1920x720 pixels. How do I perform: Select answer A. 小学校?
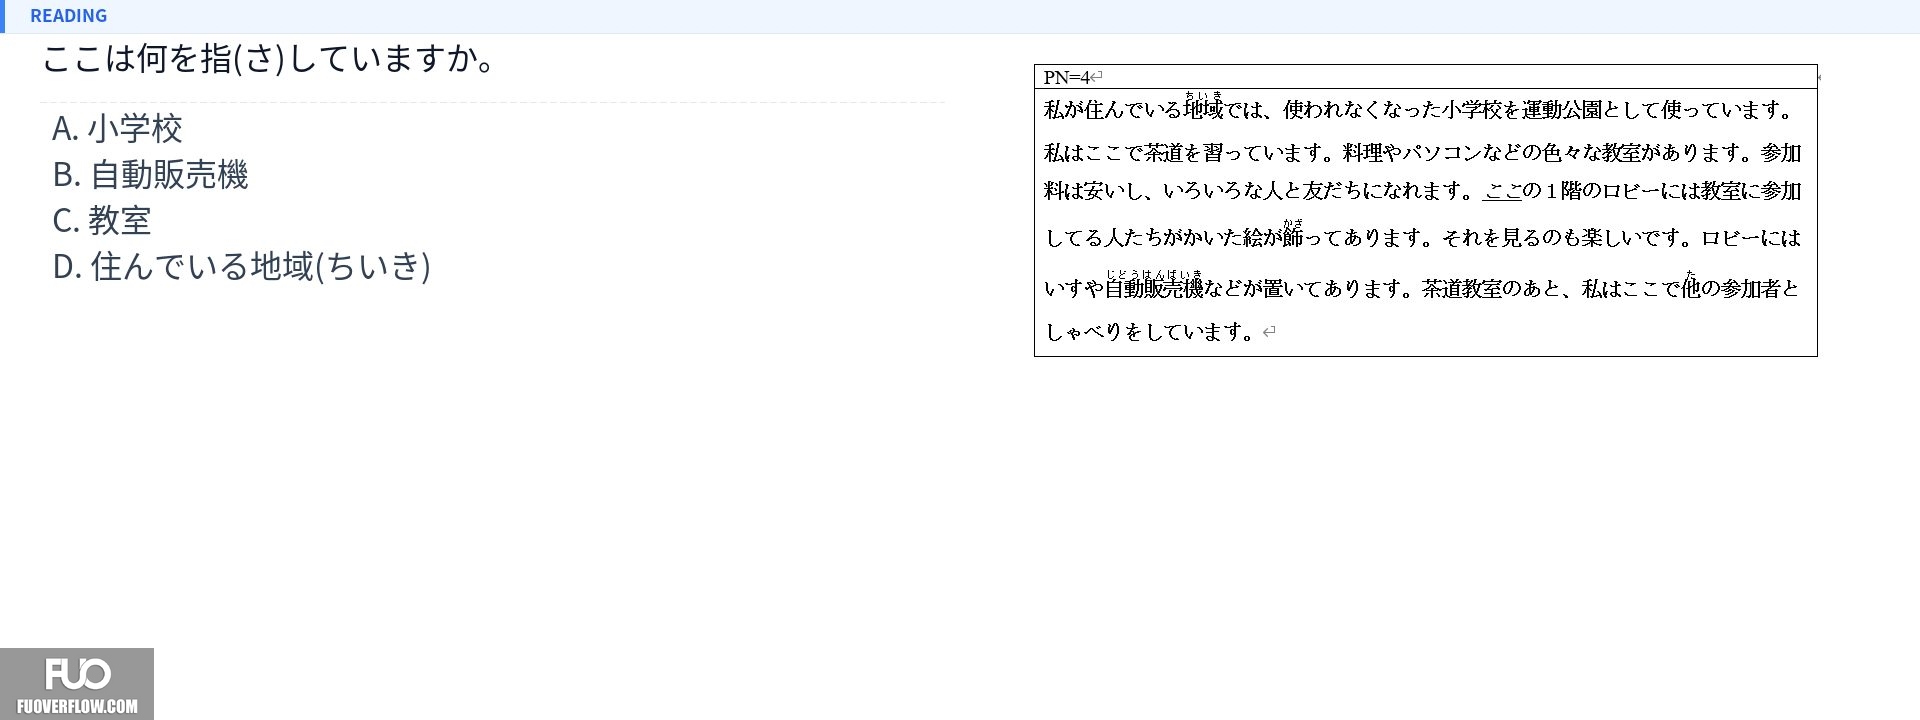pos(117,128)
